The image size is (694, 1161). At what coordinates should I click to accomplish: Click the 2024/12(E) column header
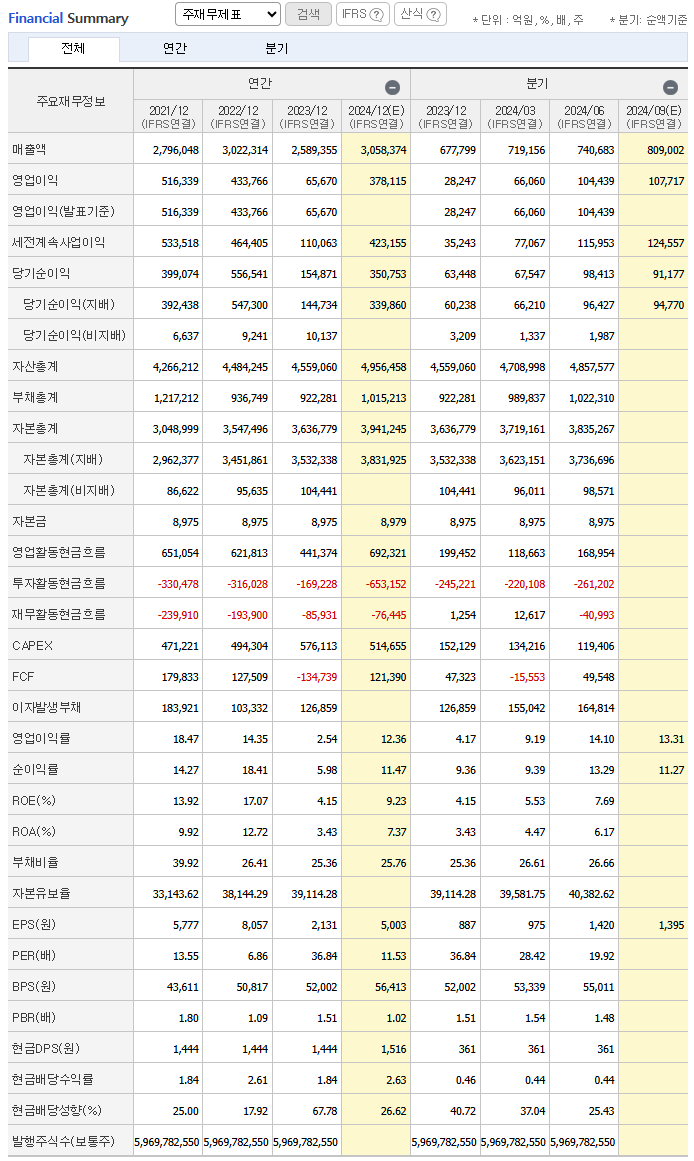pos(376,117)
